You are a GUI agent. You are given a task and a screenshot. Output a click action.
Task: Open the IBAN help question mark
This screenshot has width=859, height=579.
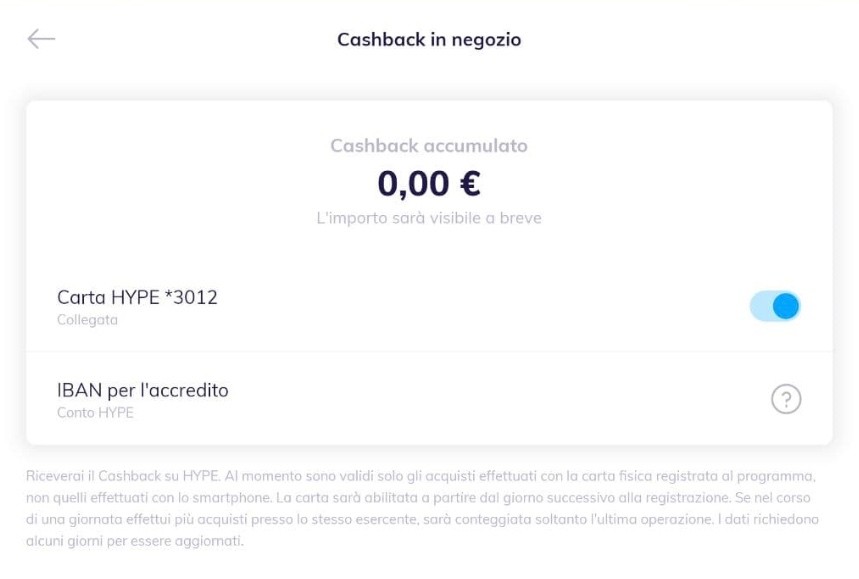pos(786,399)
